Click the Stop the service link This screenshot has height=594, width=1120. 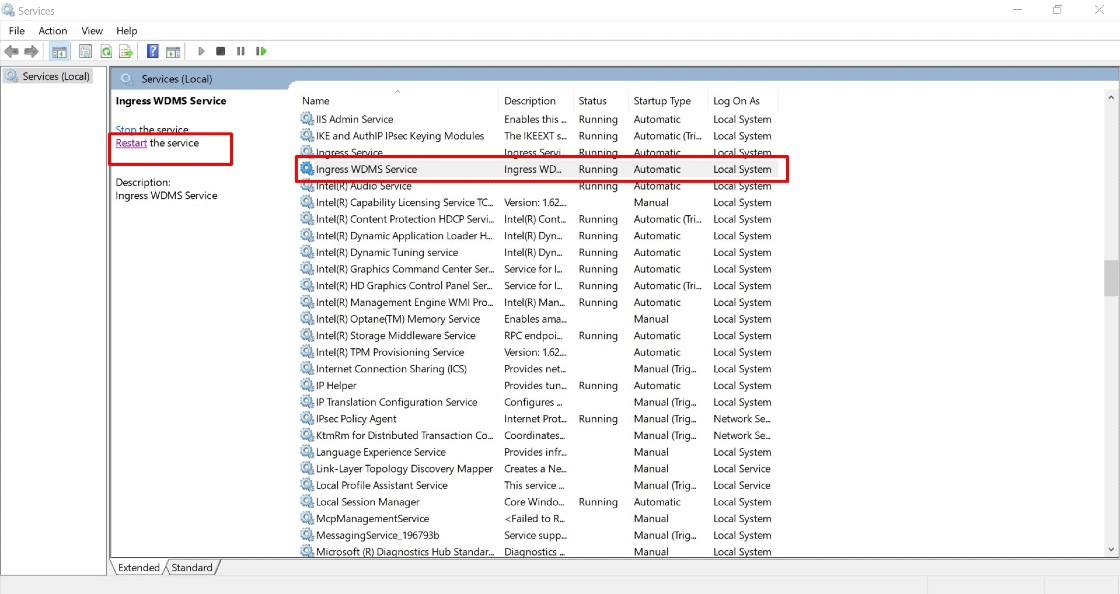point(152,130)
